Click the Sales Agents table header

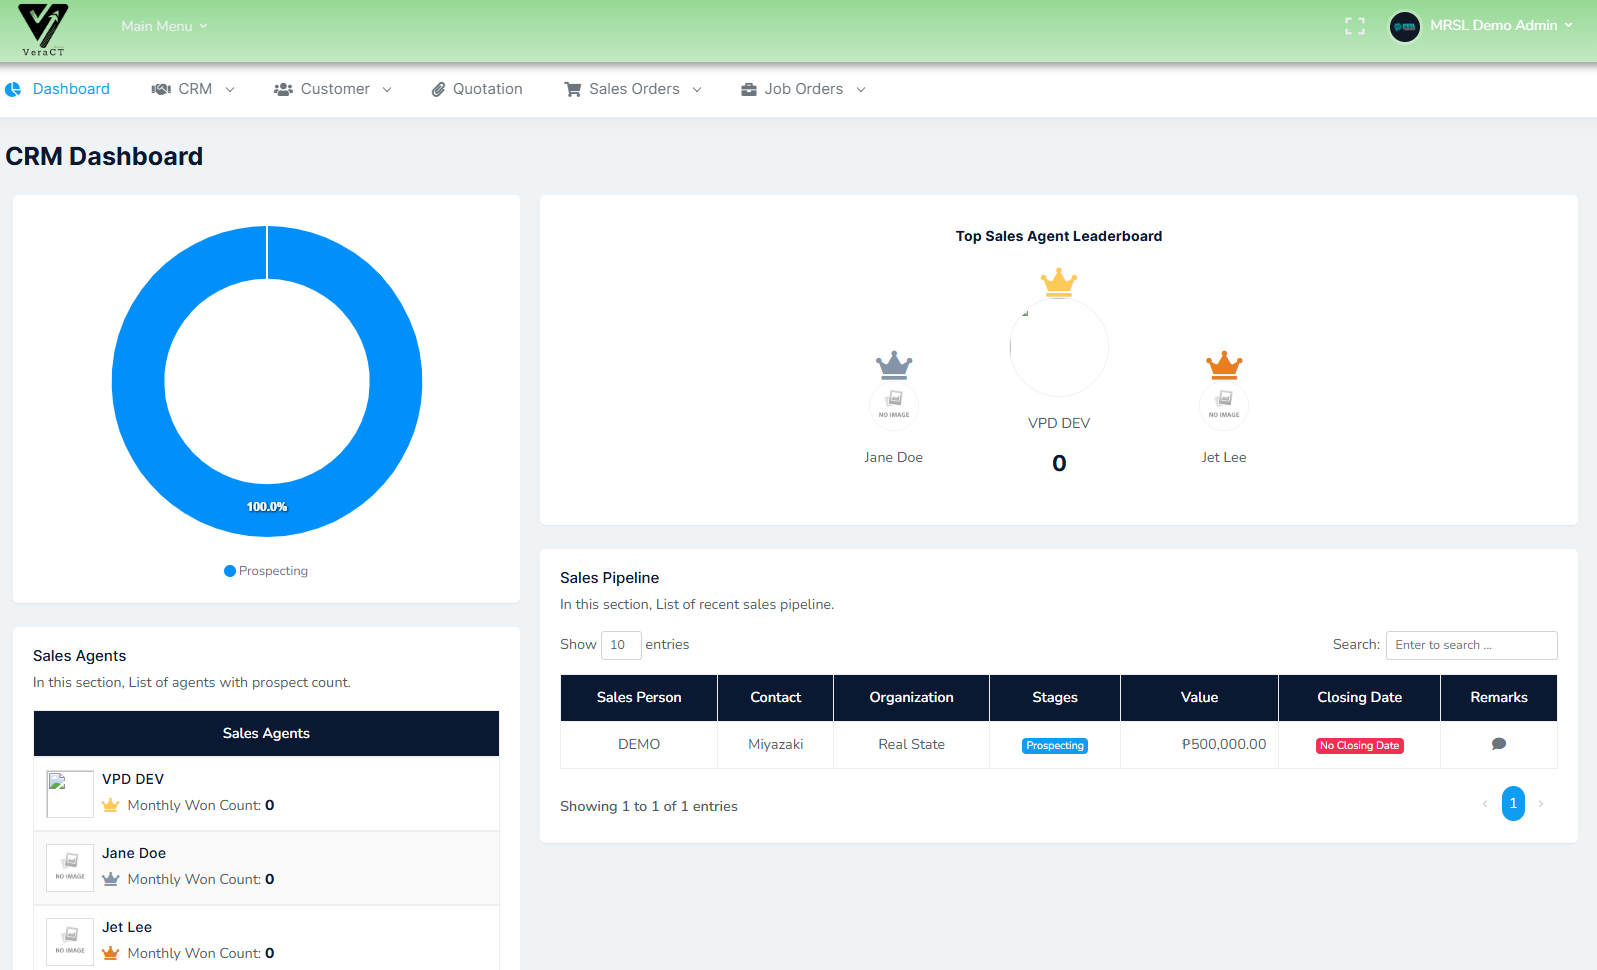tap(266, 734)
